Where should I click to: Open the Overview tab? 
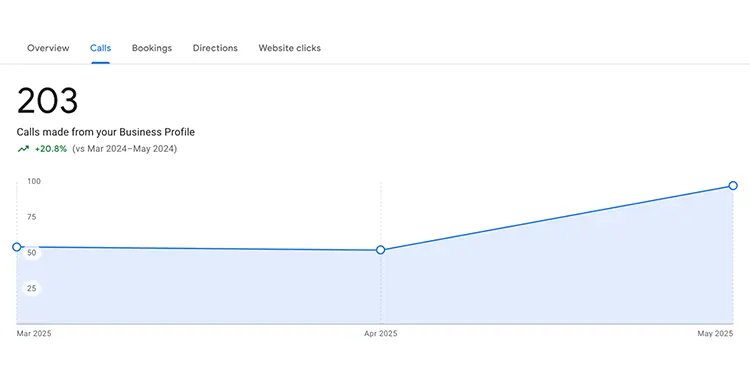coord(48,48)
